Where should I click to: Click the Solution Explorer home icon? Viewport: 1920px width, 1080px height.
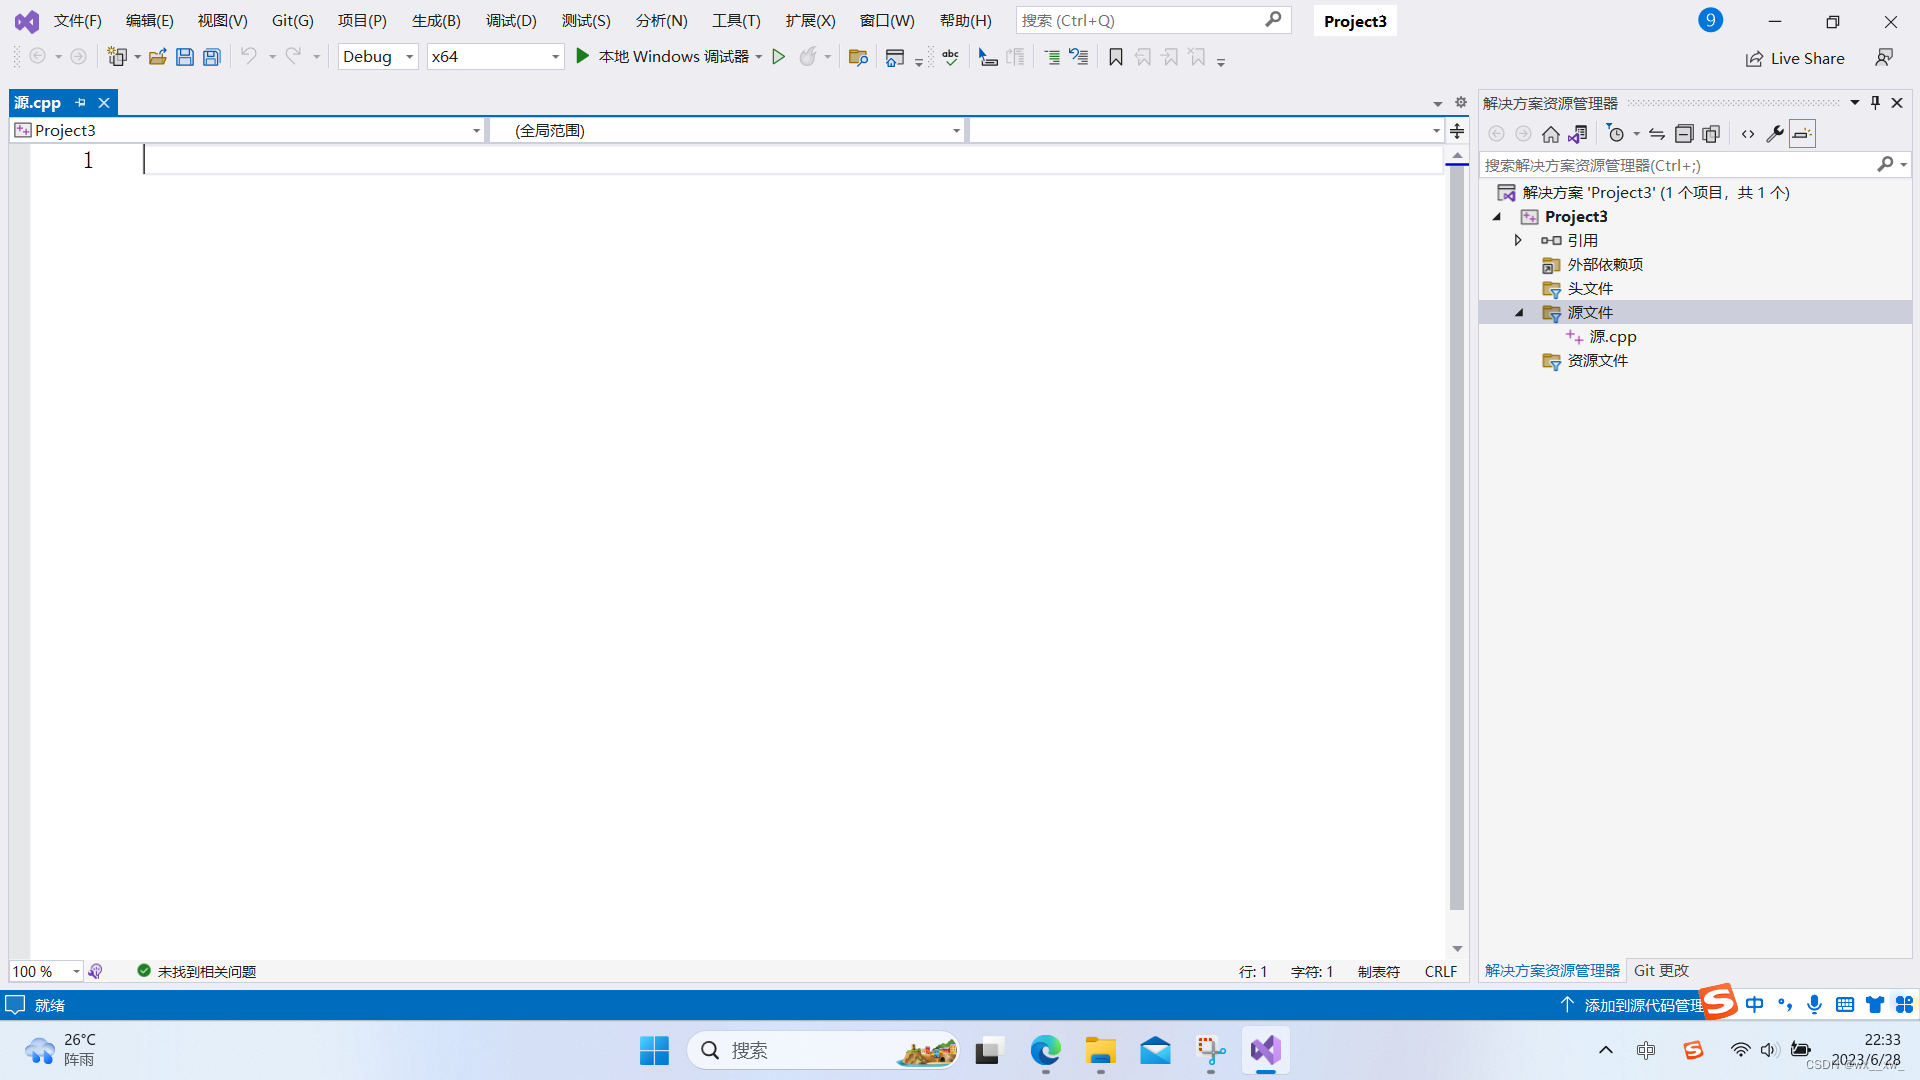(x=1550, y=134)
